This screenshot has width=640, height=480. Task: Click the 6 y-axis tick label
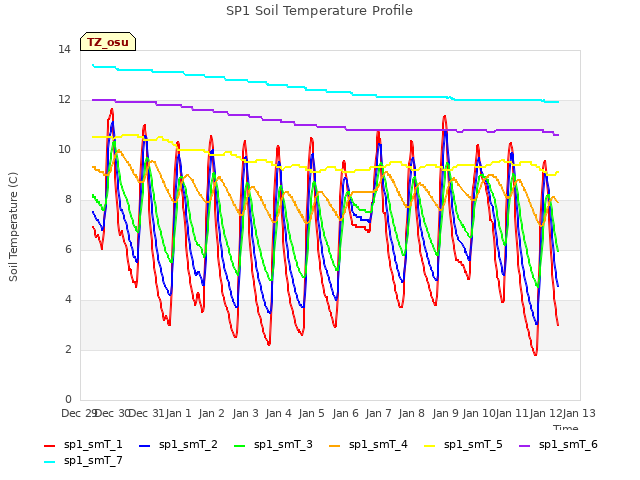[x=68, y=250]
